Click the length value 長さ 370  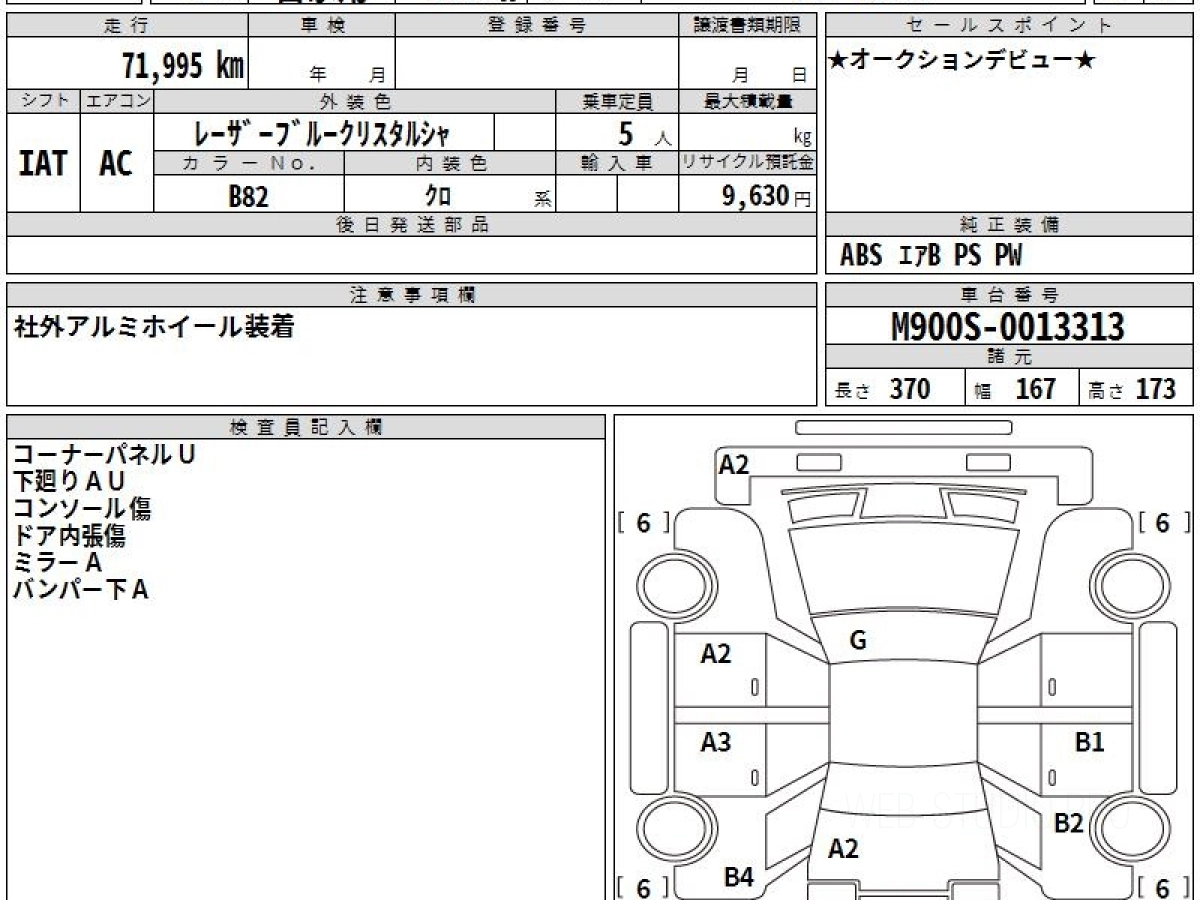pos(883,389)
